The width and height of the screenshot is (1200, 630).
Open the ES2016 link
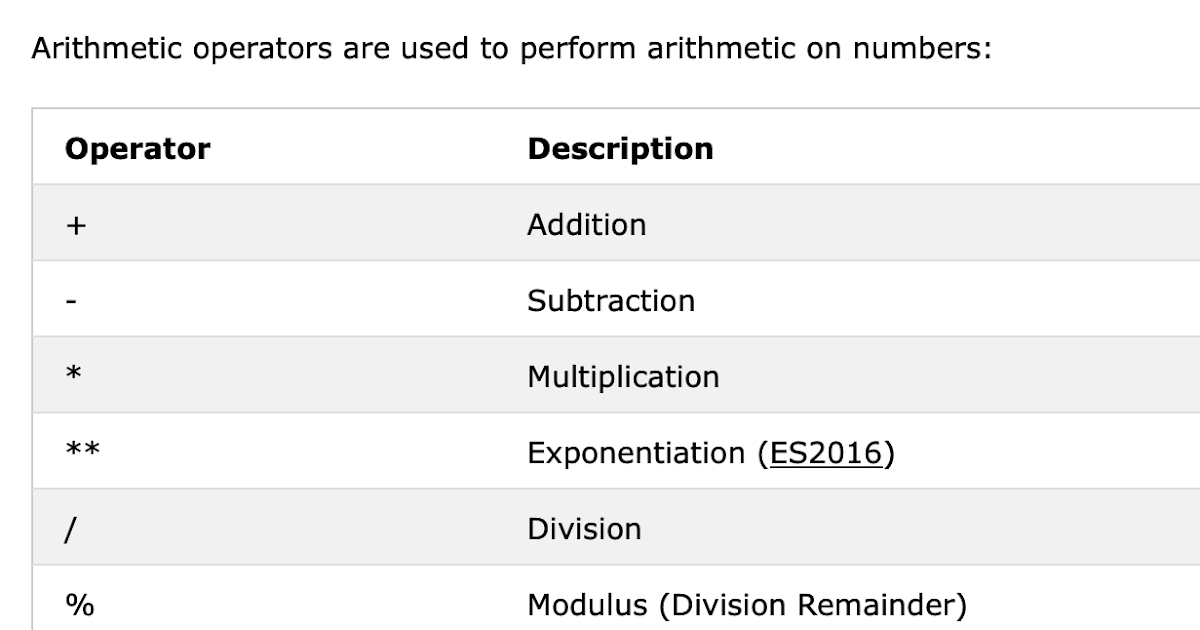[x=823, y=454]
